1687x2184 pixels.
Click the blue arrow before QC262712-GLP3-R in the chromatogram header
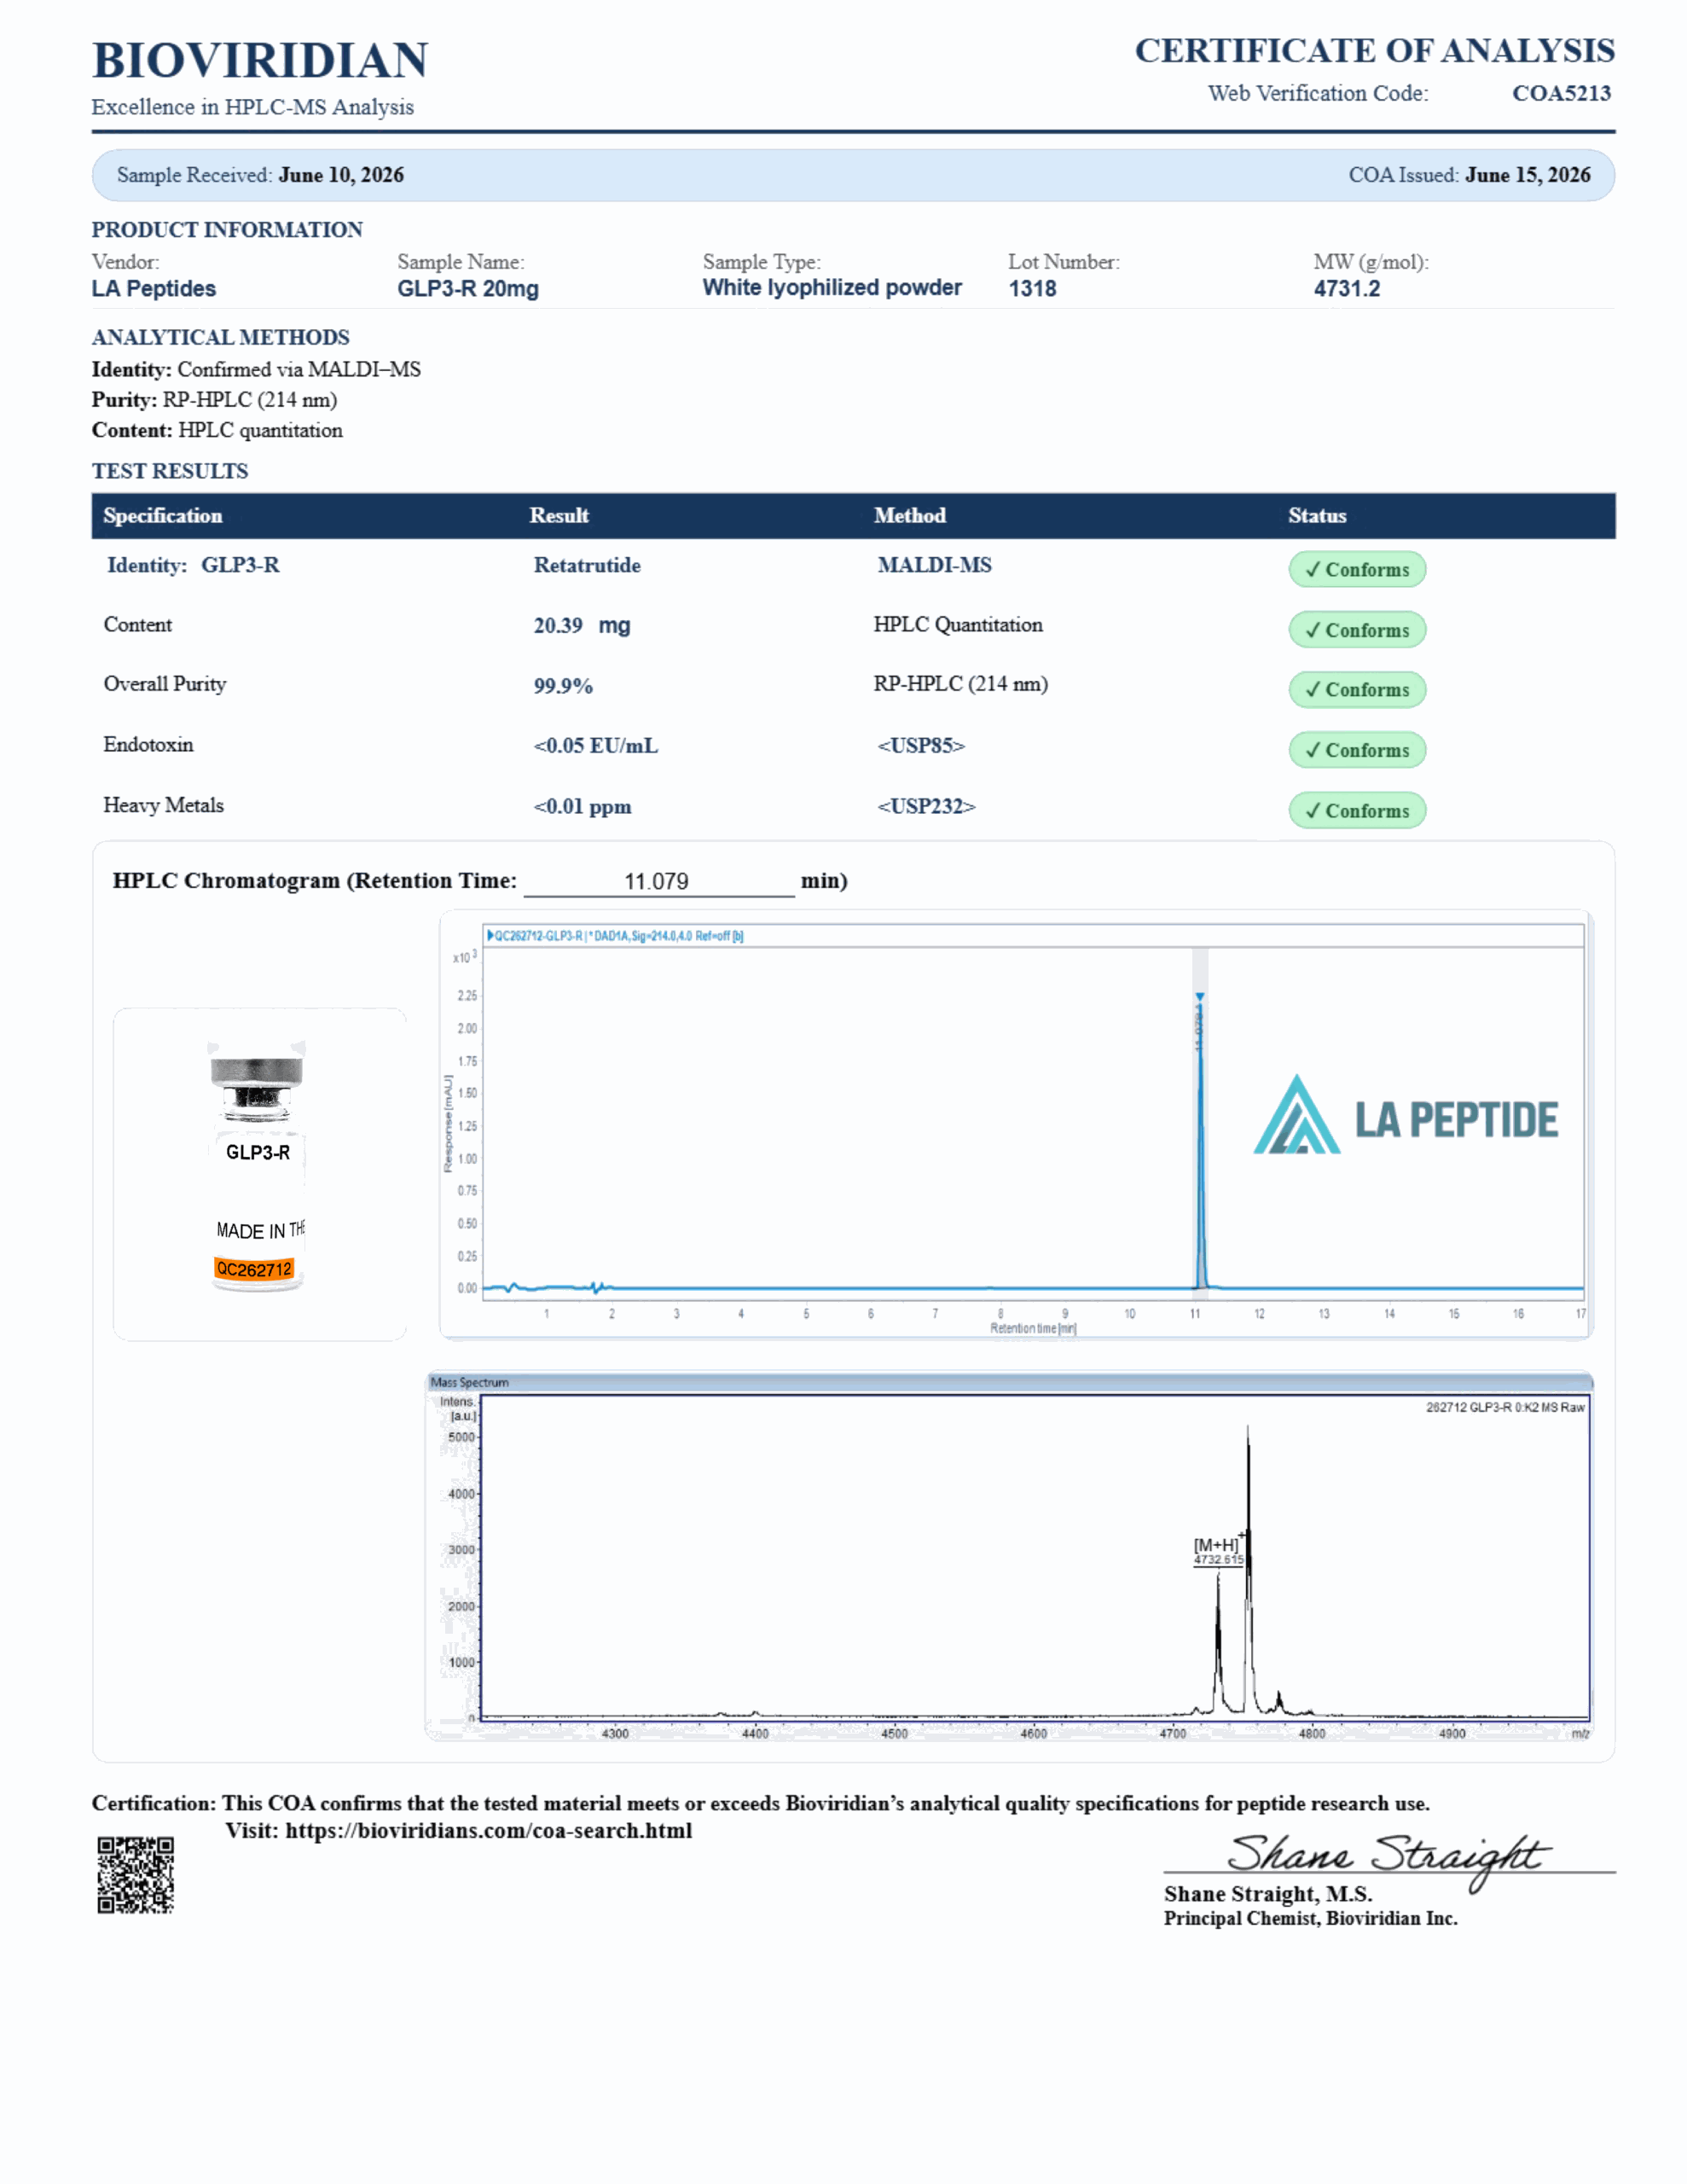point(490,936)
